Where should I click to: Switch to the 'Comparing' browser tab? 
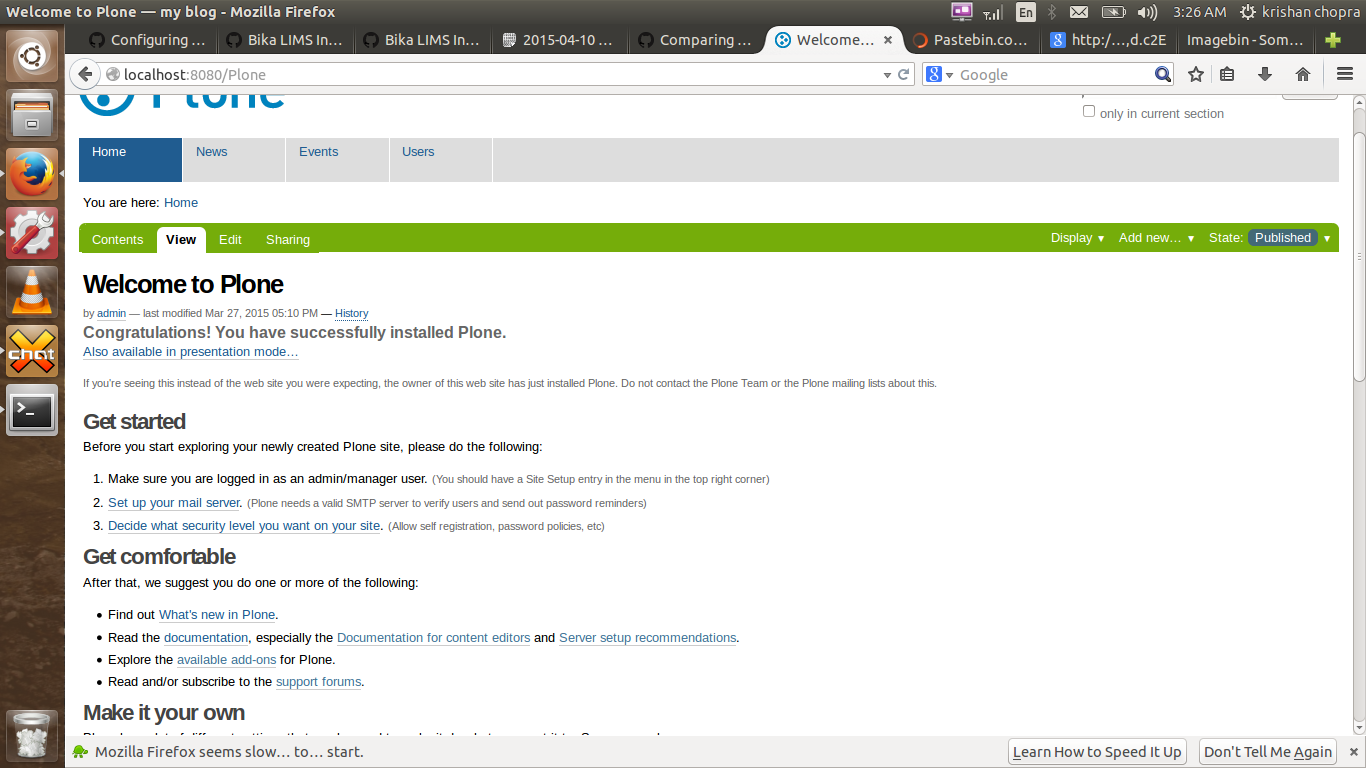696,40
